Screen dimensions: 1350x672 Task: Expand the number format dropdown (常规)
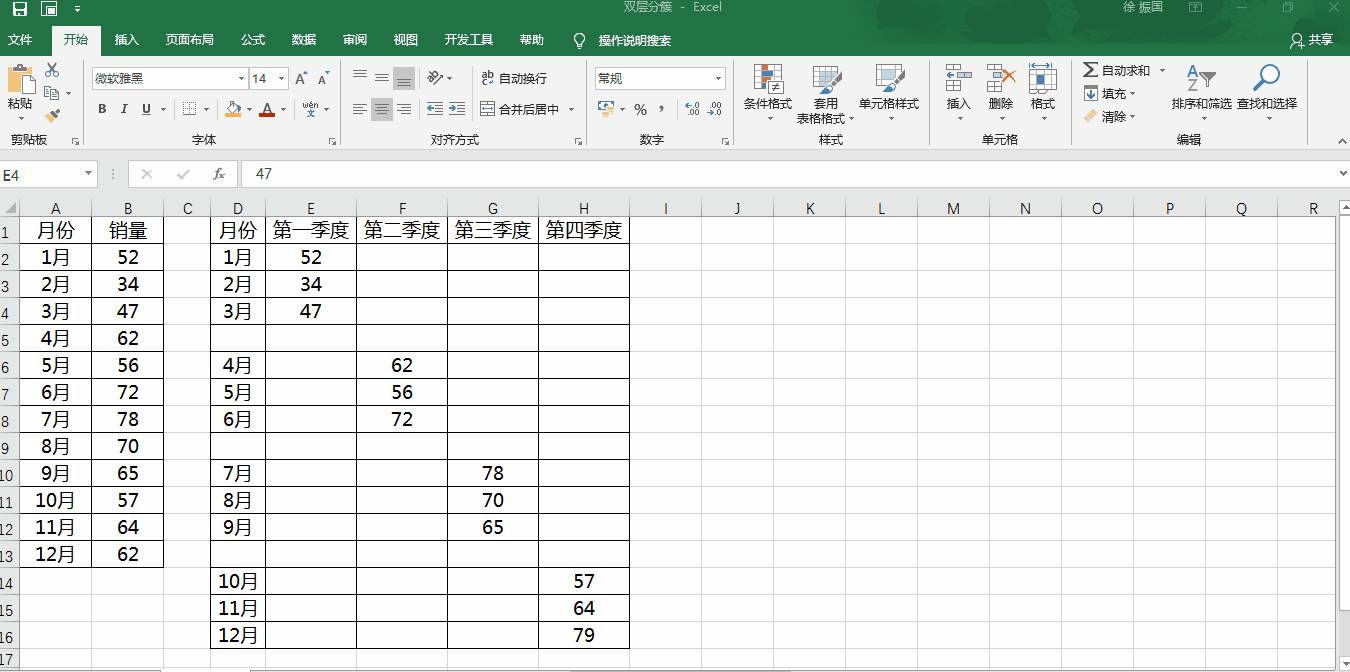(x=718, y=79)
